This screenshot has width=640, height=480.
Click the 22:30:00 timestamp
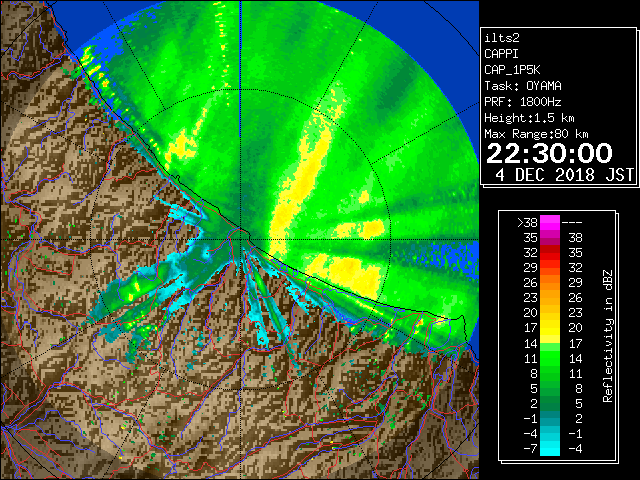tap(549, 154)
